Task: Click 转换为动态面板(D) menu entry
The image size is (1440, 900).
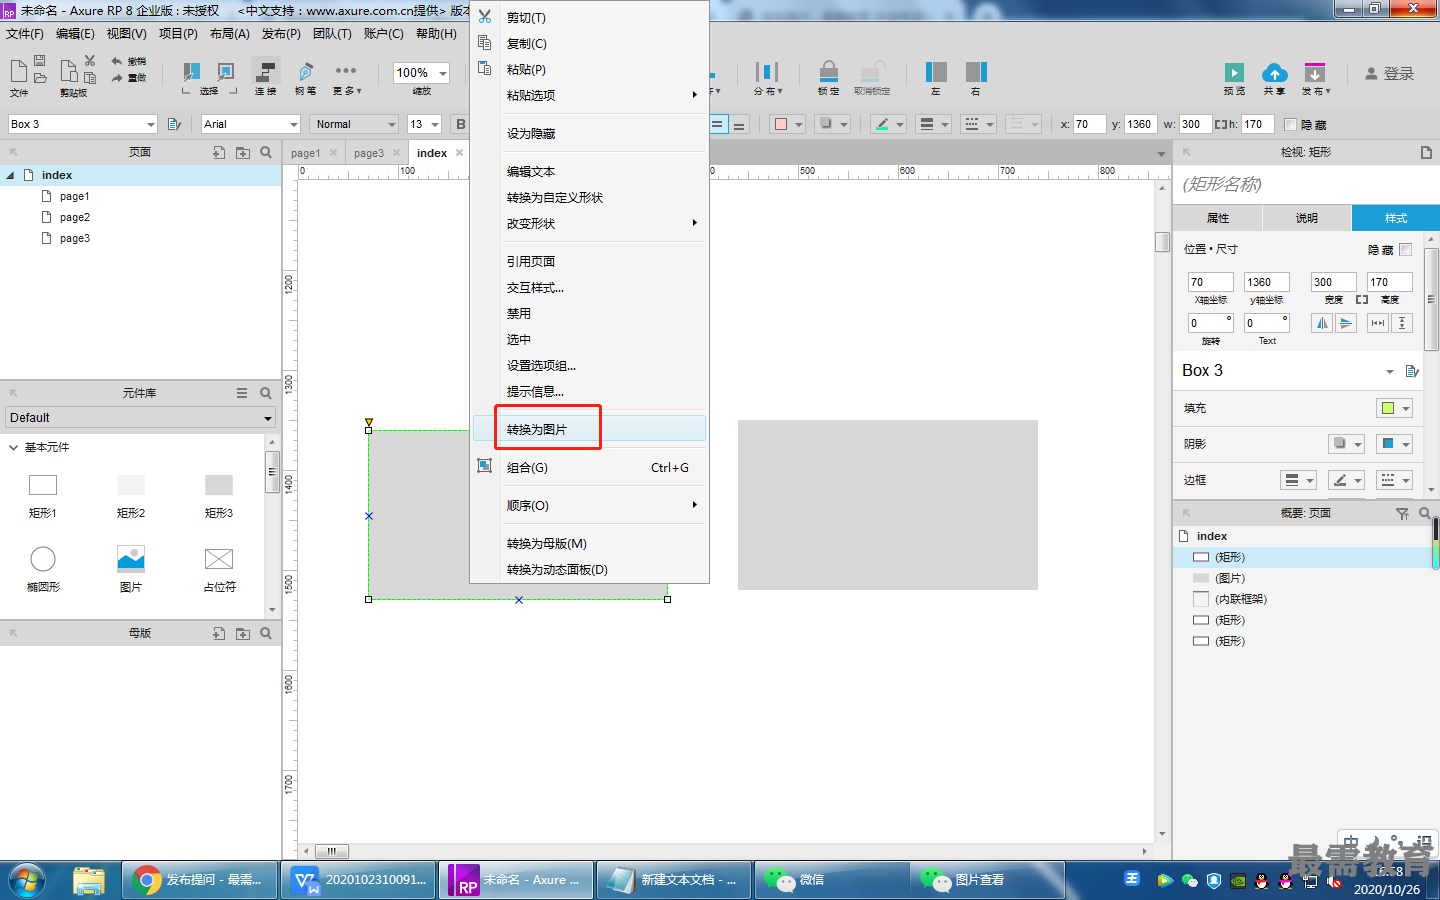Action: pyautogui.click(x=590, y=569)
